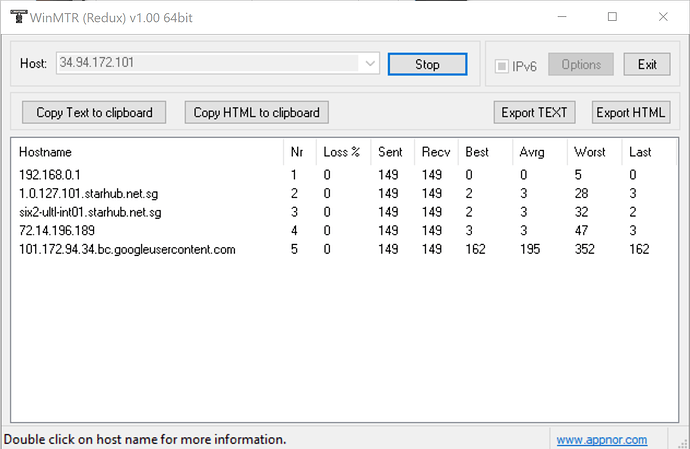This screenshot has width=690, height=449.
Task: Export results as HTML
Action: point(630,112)
